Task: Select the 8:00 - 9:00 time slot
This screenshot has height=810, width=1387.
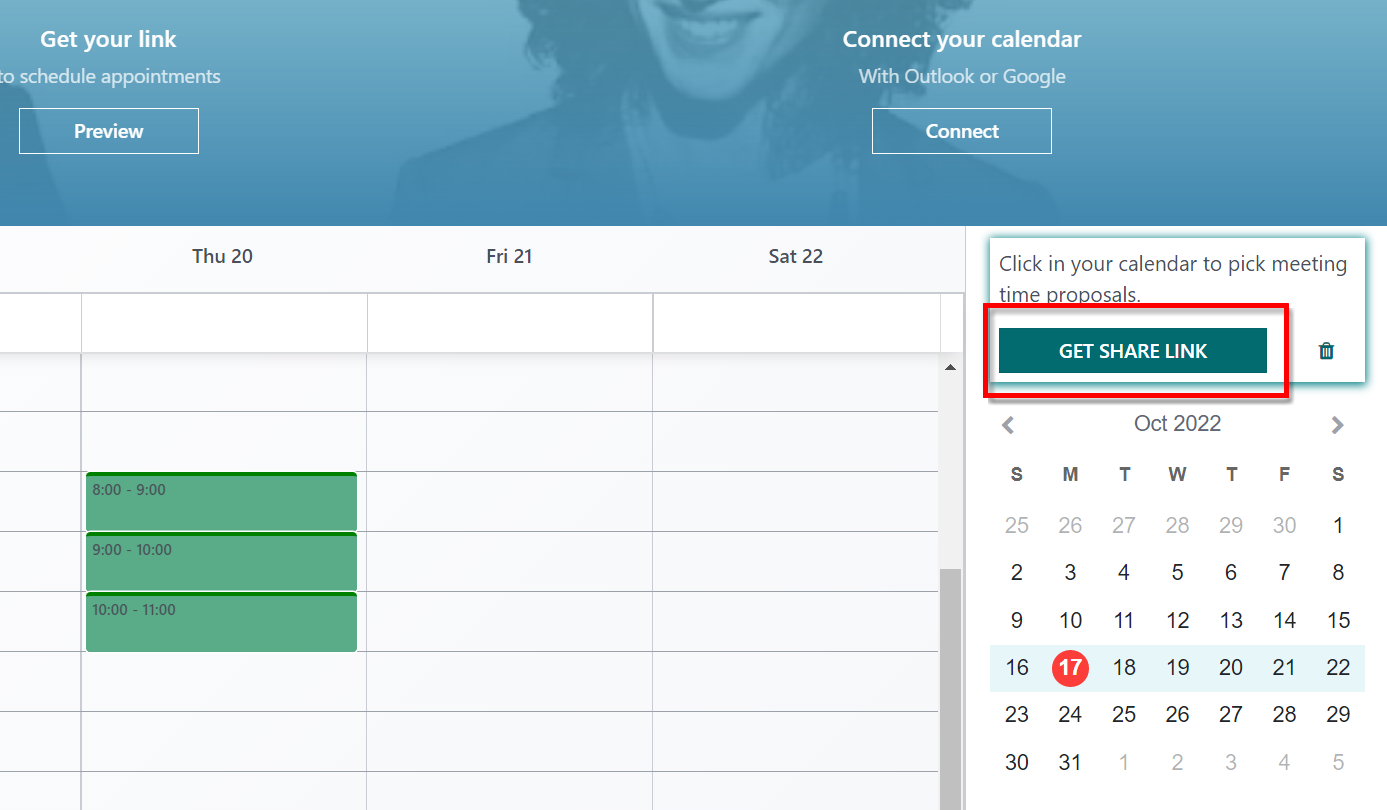Action: [221, 502]
